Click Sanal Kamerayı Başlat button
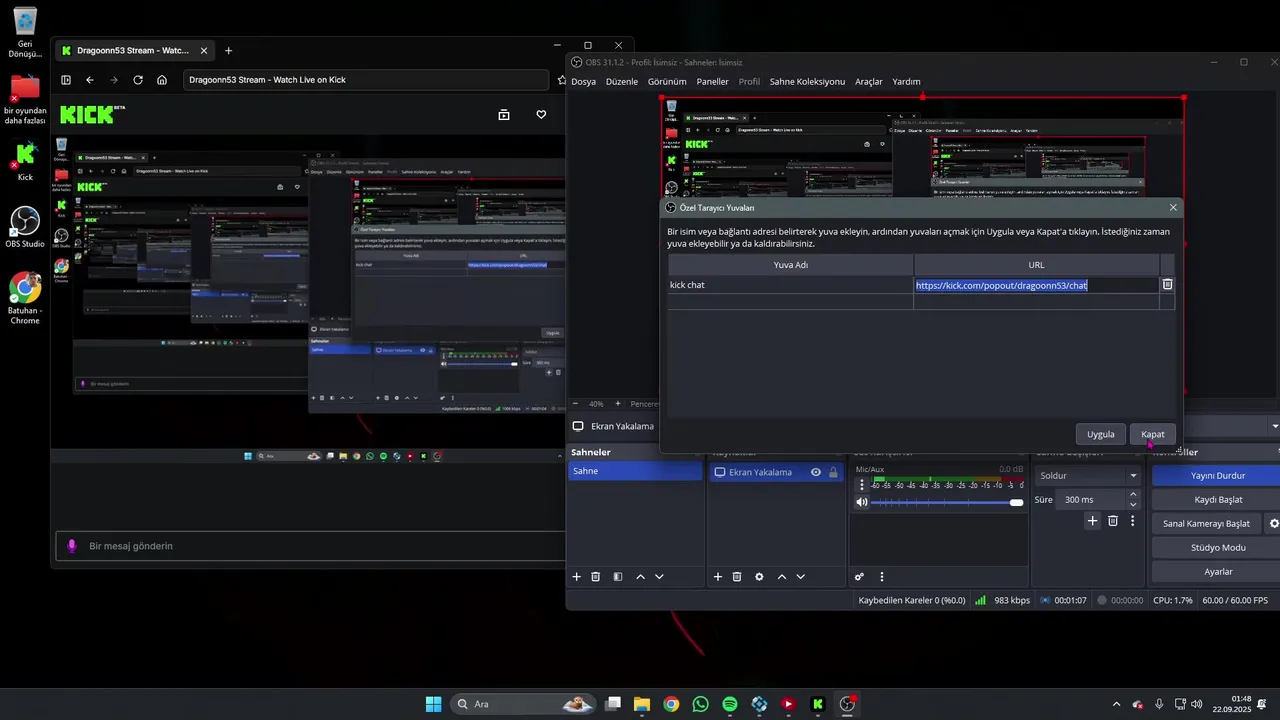The width and height of the screenshot is (1280, 720). tap(1206, 523)
